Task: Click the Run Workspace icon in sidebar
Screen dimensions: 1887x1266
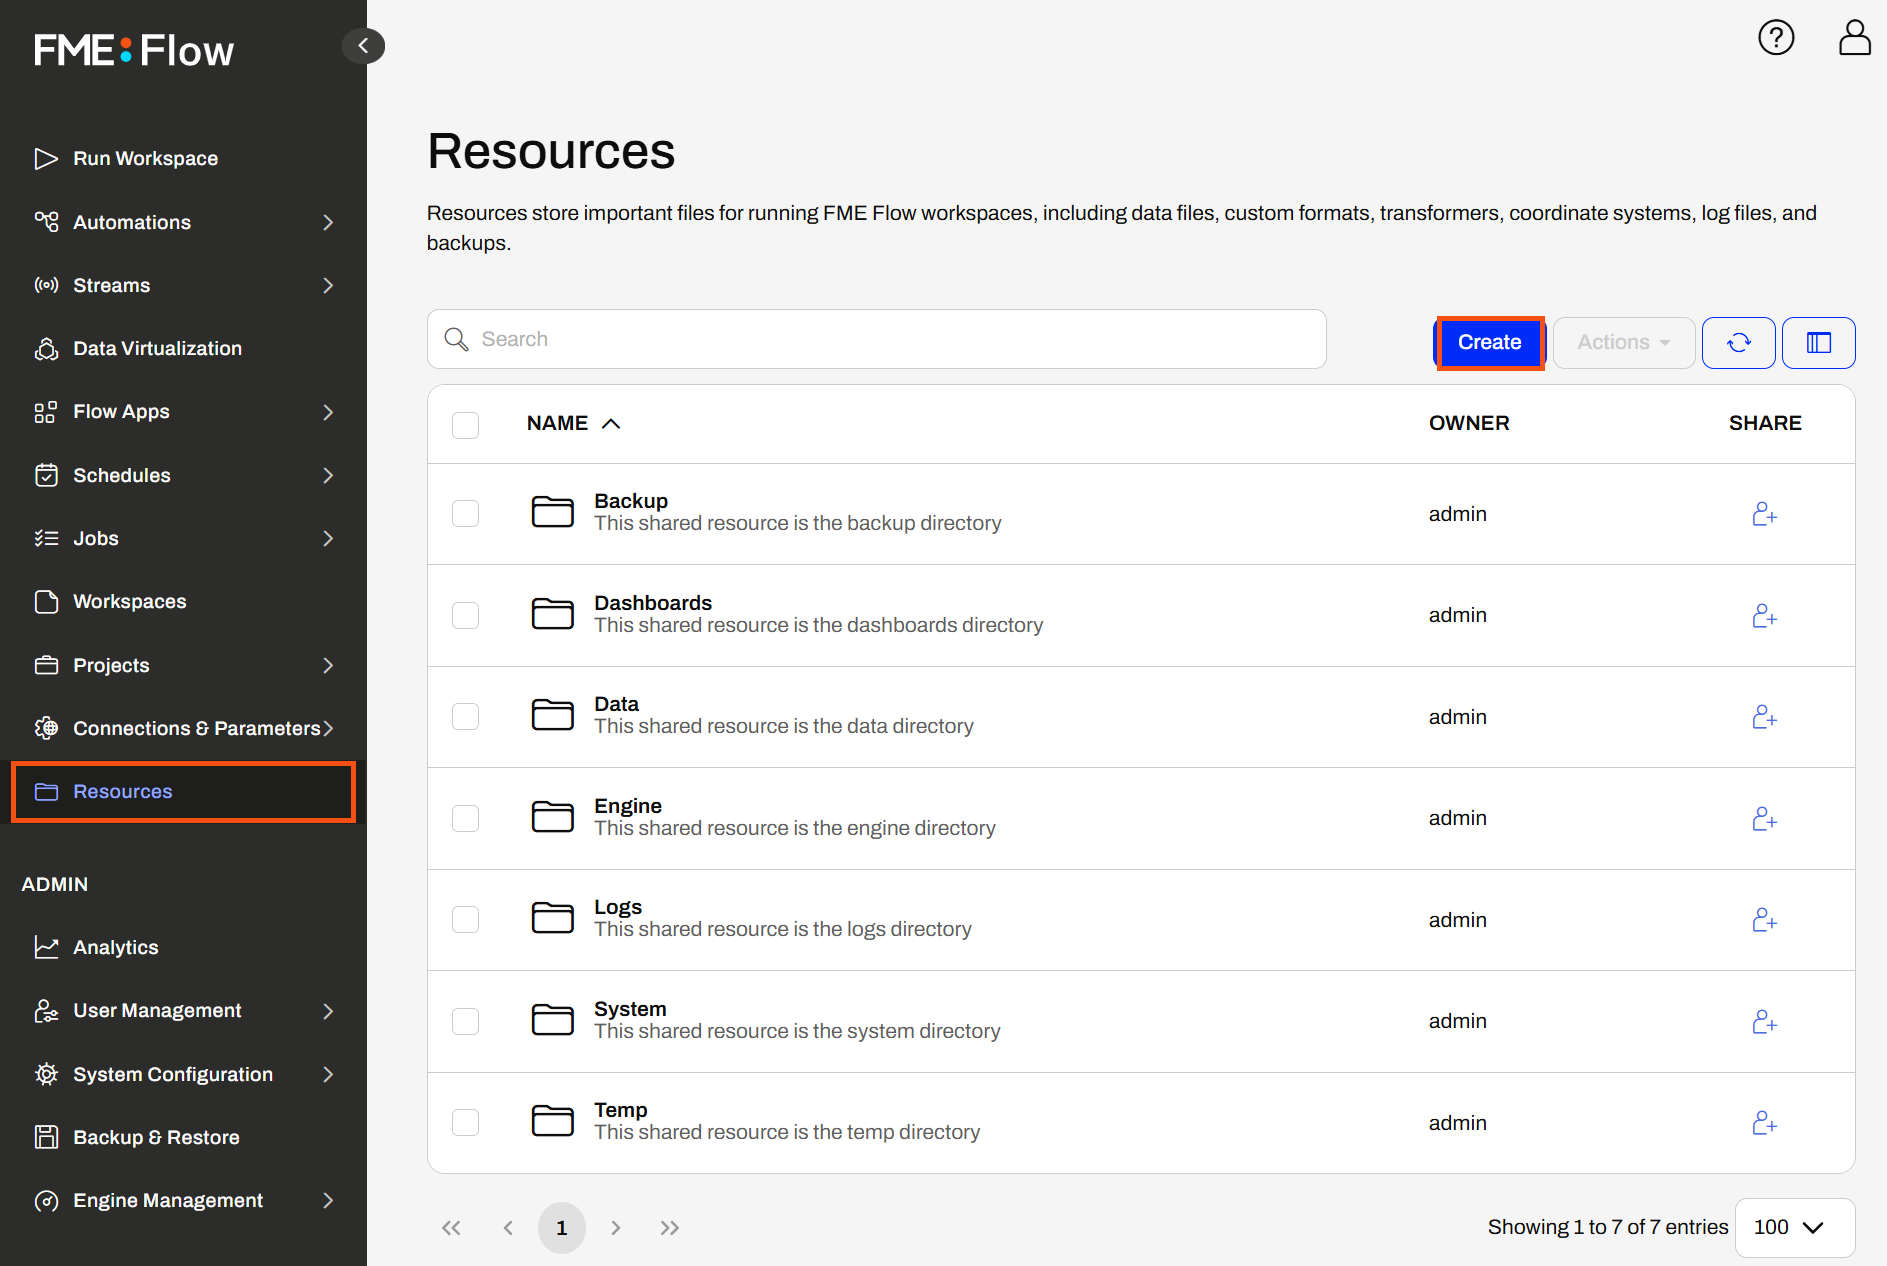Action: coord(46,158)
